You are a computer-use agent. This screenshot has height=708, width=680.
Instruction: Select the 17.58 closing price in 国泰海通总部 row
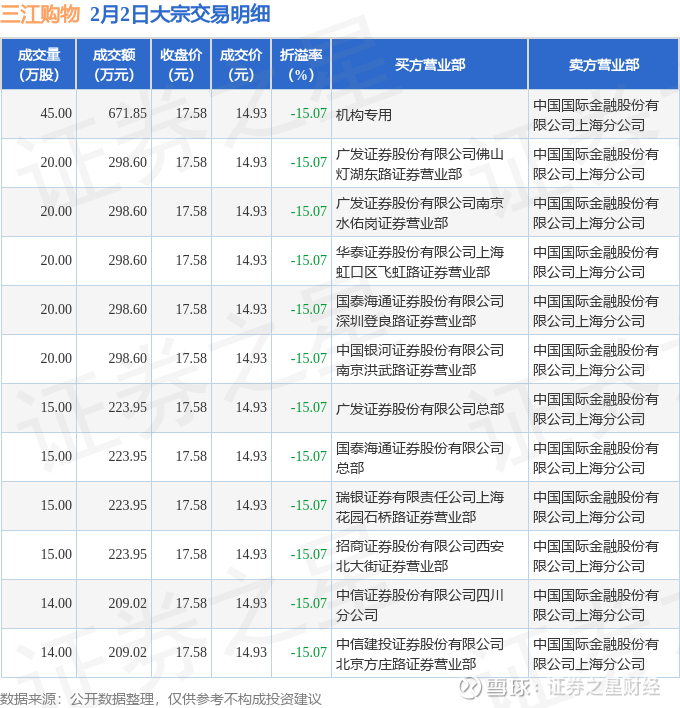click(181, 457)
